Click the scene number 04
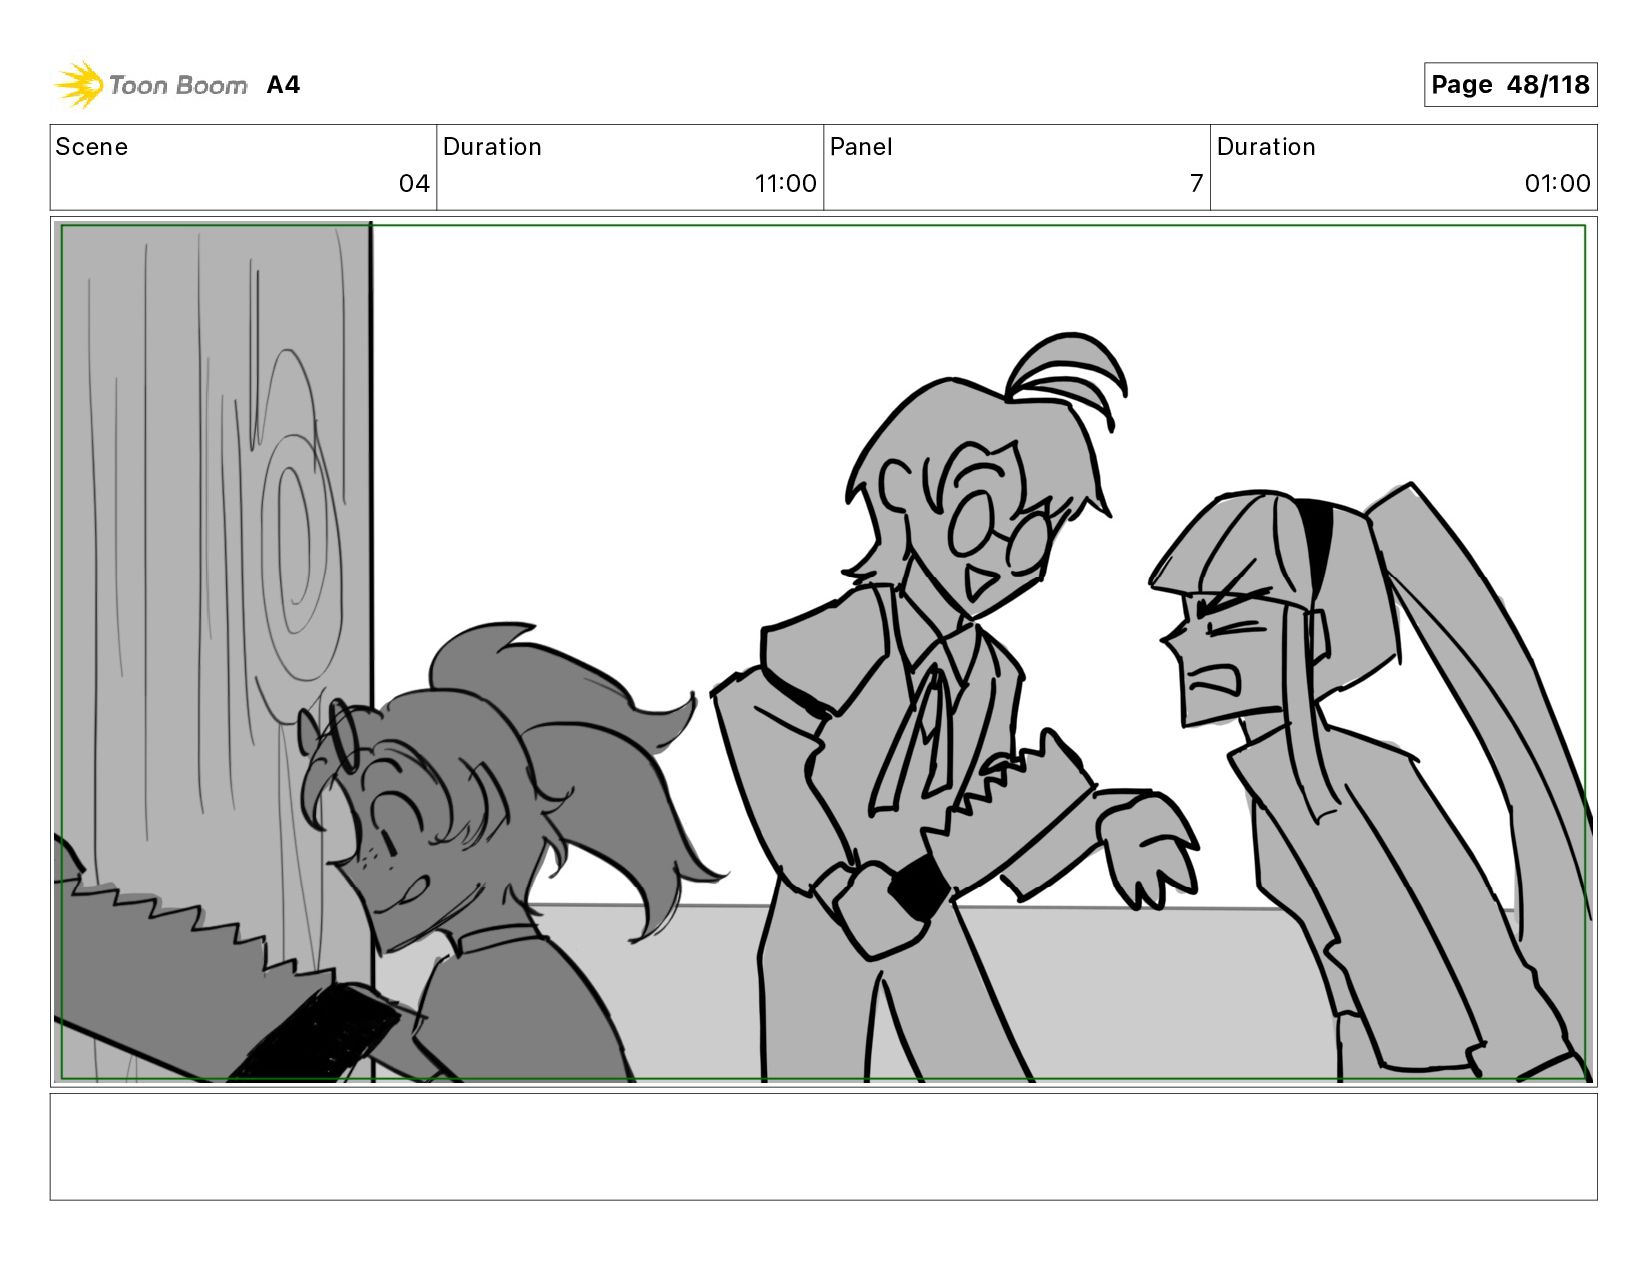 click(414, 184)
